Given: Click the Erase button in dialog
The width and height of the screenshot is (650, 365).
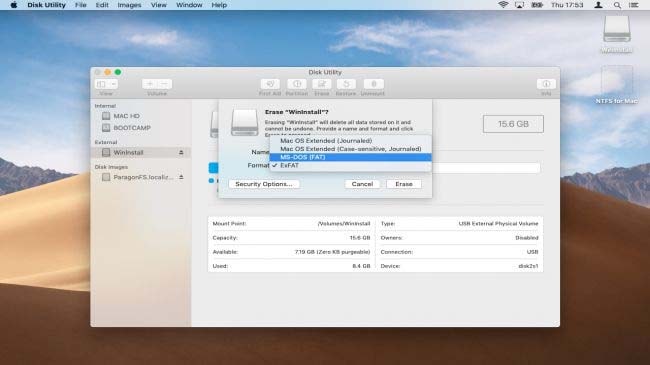Looking at the screenshot, I should [404, 184].
